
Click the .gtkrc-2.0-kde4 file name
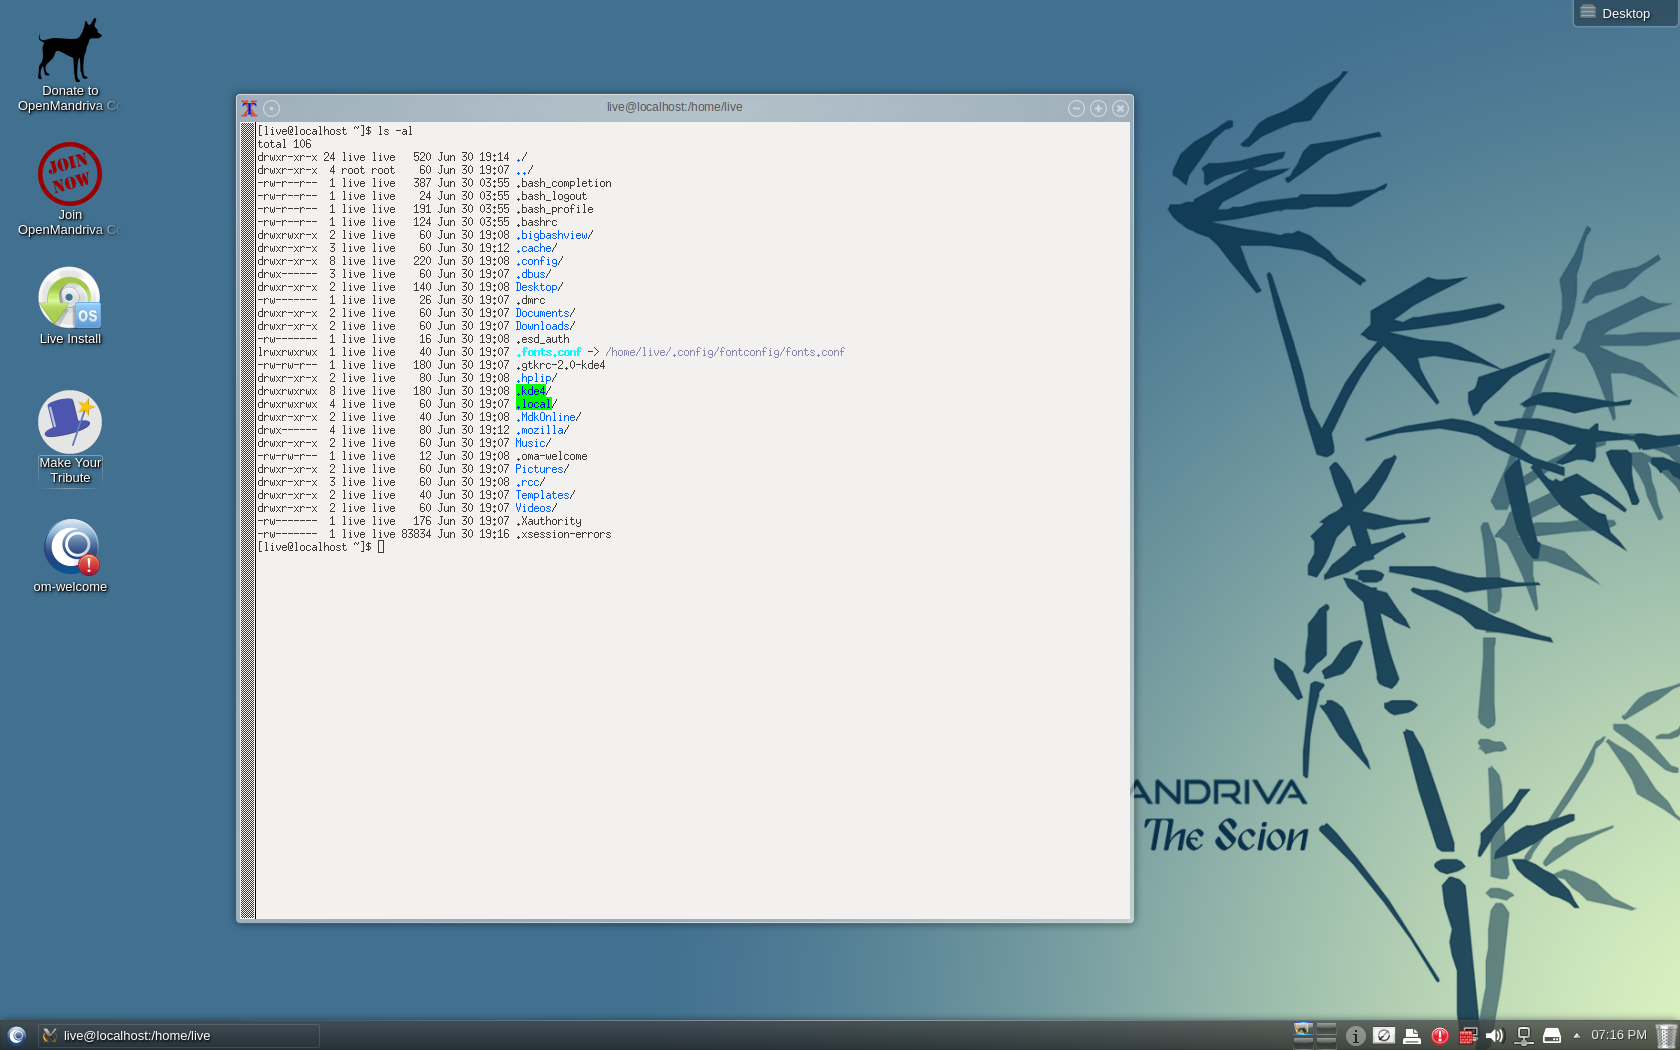[561, 365]
